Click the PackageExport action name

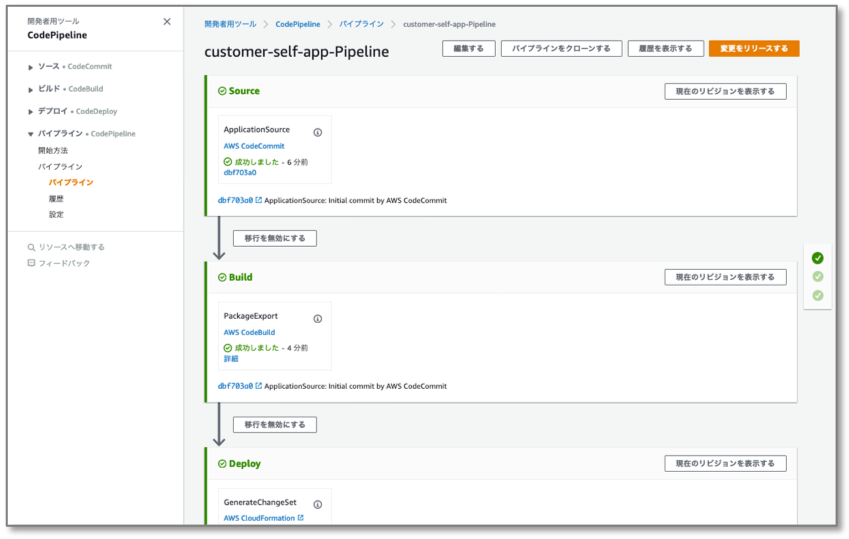click(251, 316)
